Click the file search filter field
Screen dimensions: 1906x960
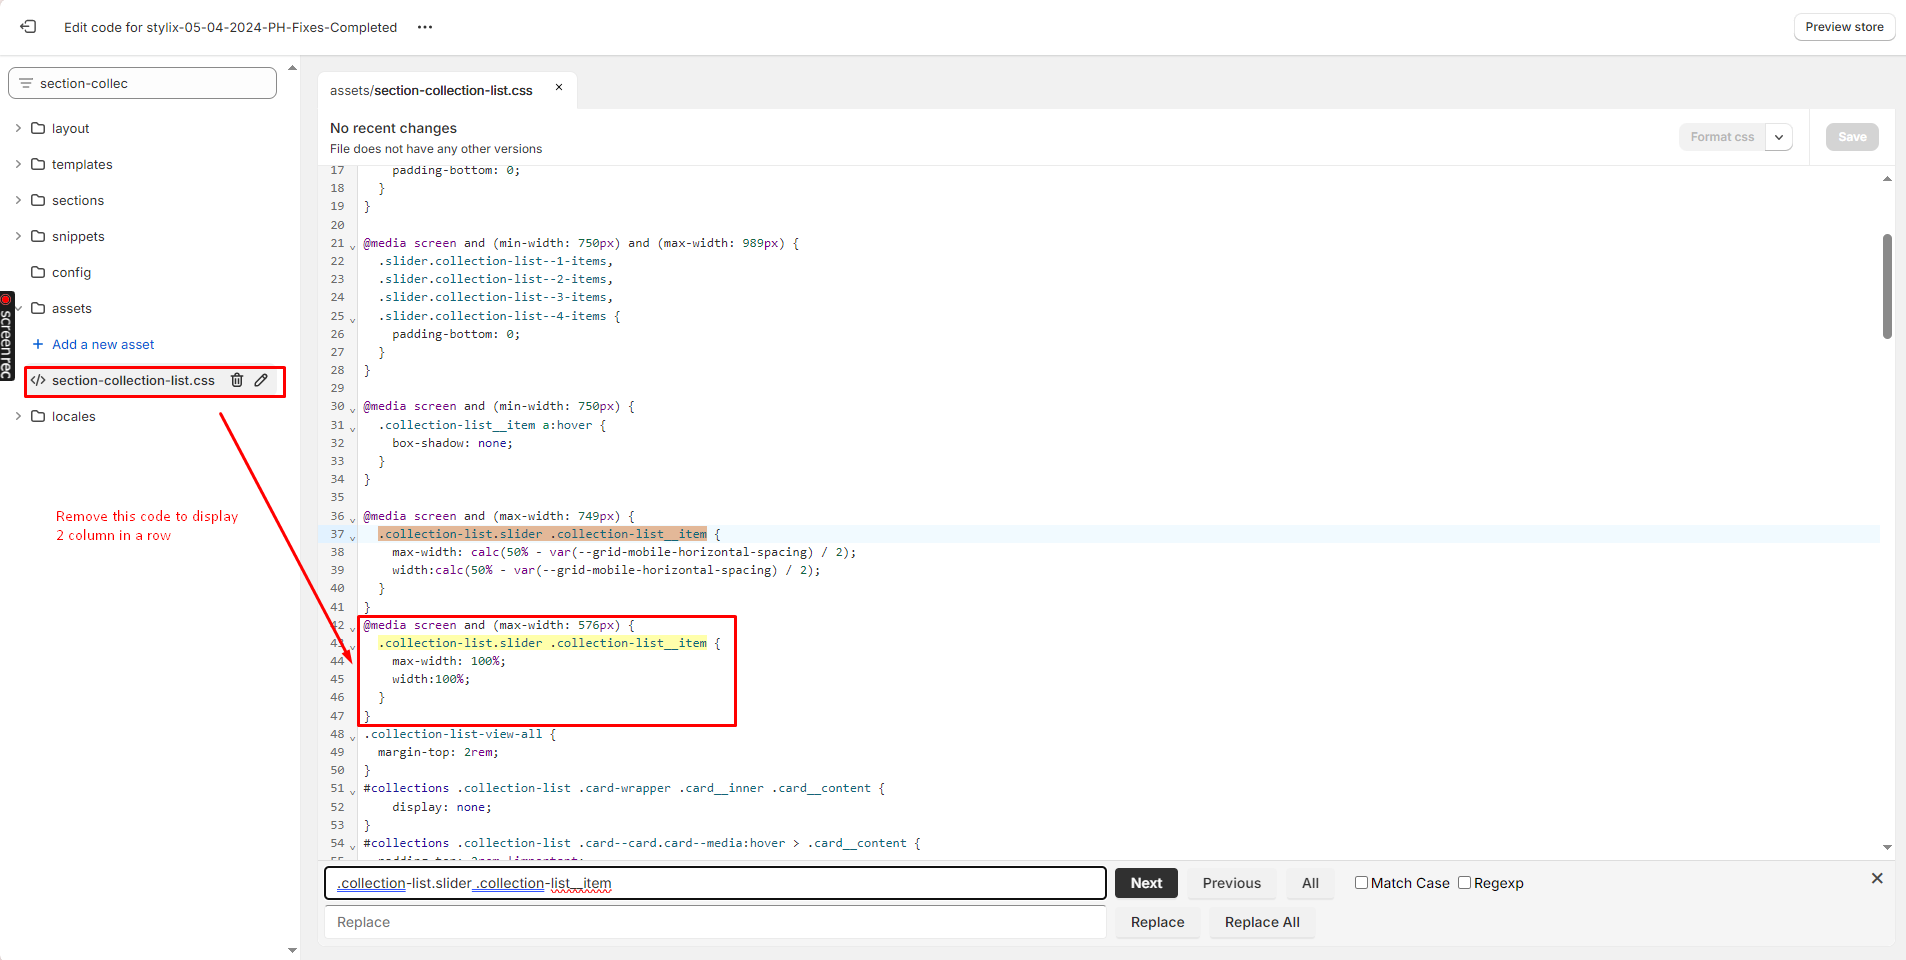[x=143, y=83]
